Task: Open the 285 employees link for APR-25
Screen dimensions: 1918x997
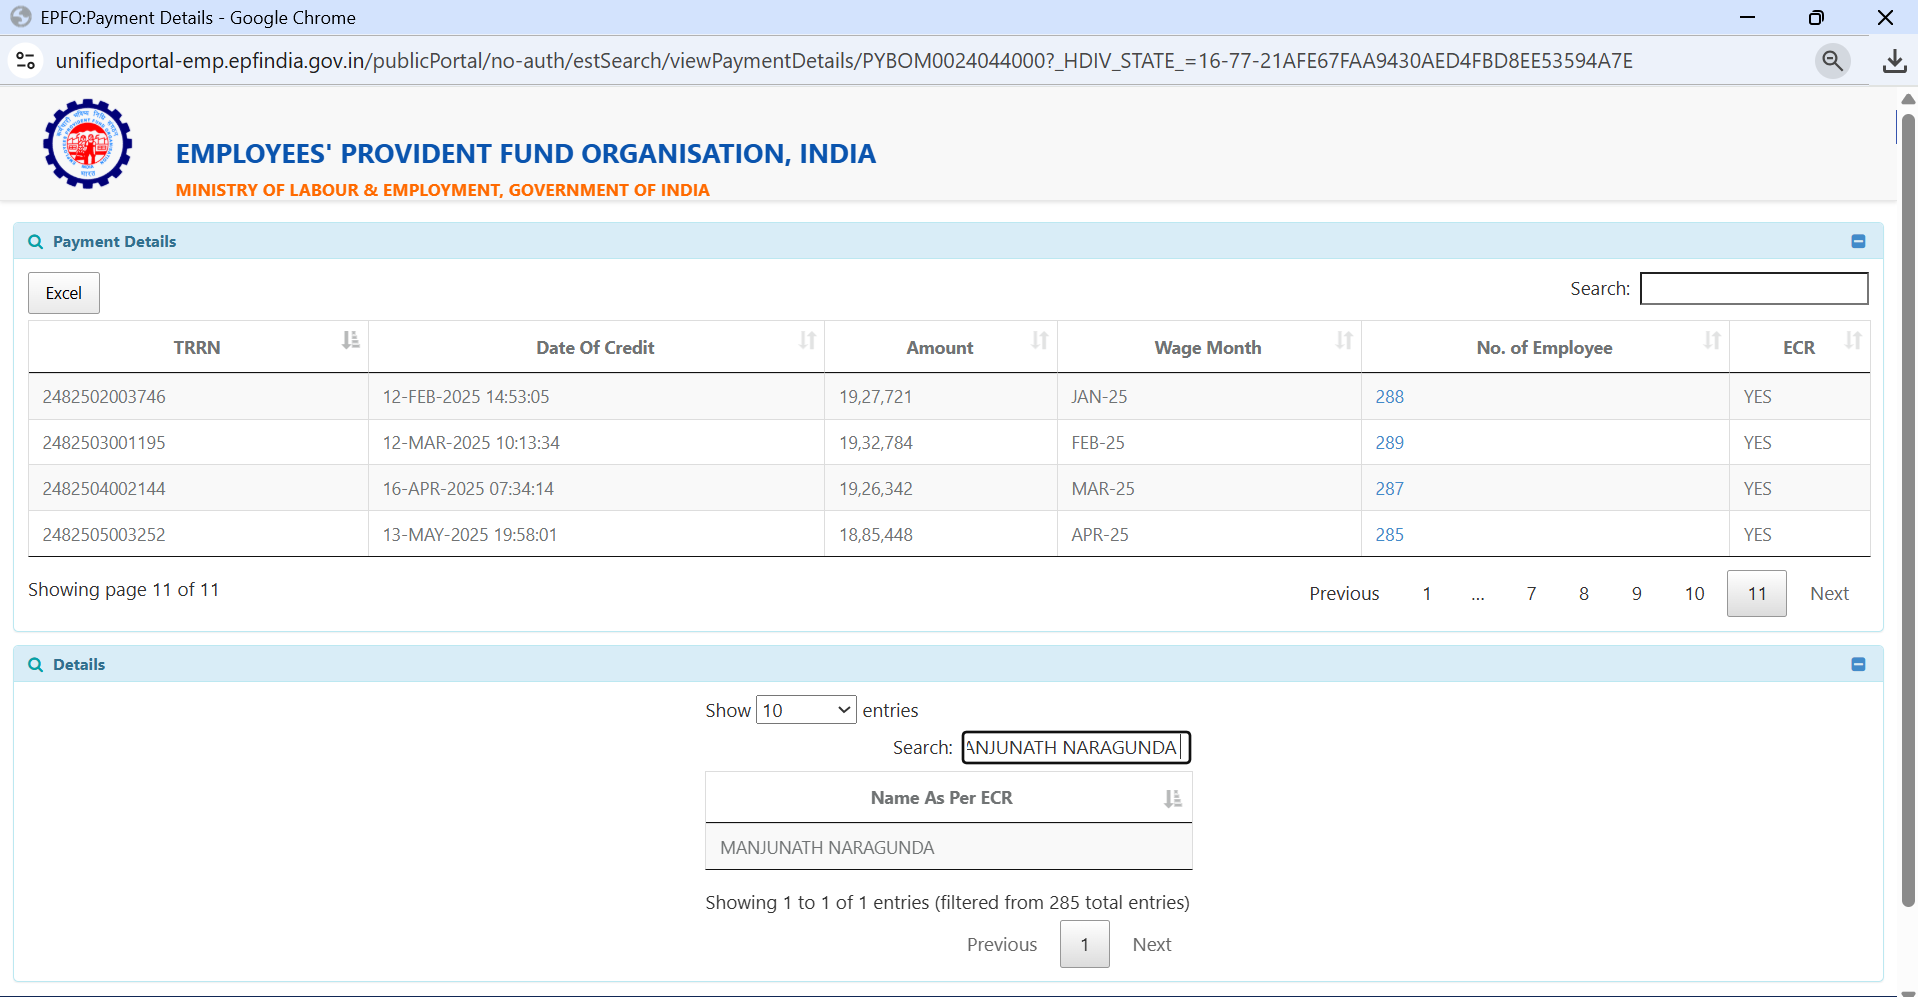Action: coord(1389,535)
